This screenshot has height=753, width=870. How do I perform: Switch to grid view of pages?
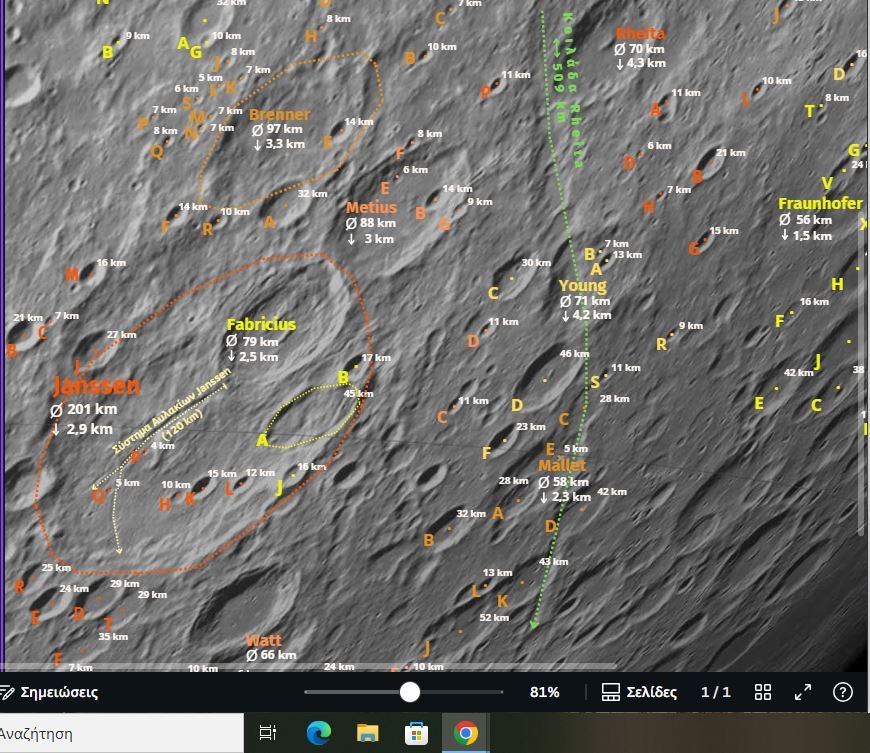763,692
